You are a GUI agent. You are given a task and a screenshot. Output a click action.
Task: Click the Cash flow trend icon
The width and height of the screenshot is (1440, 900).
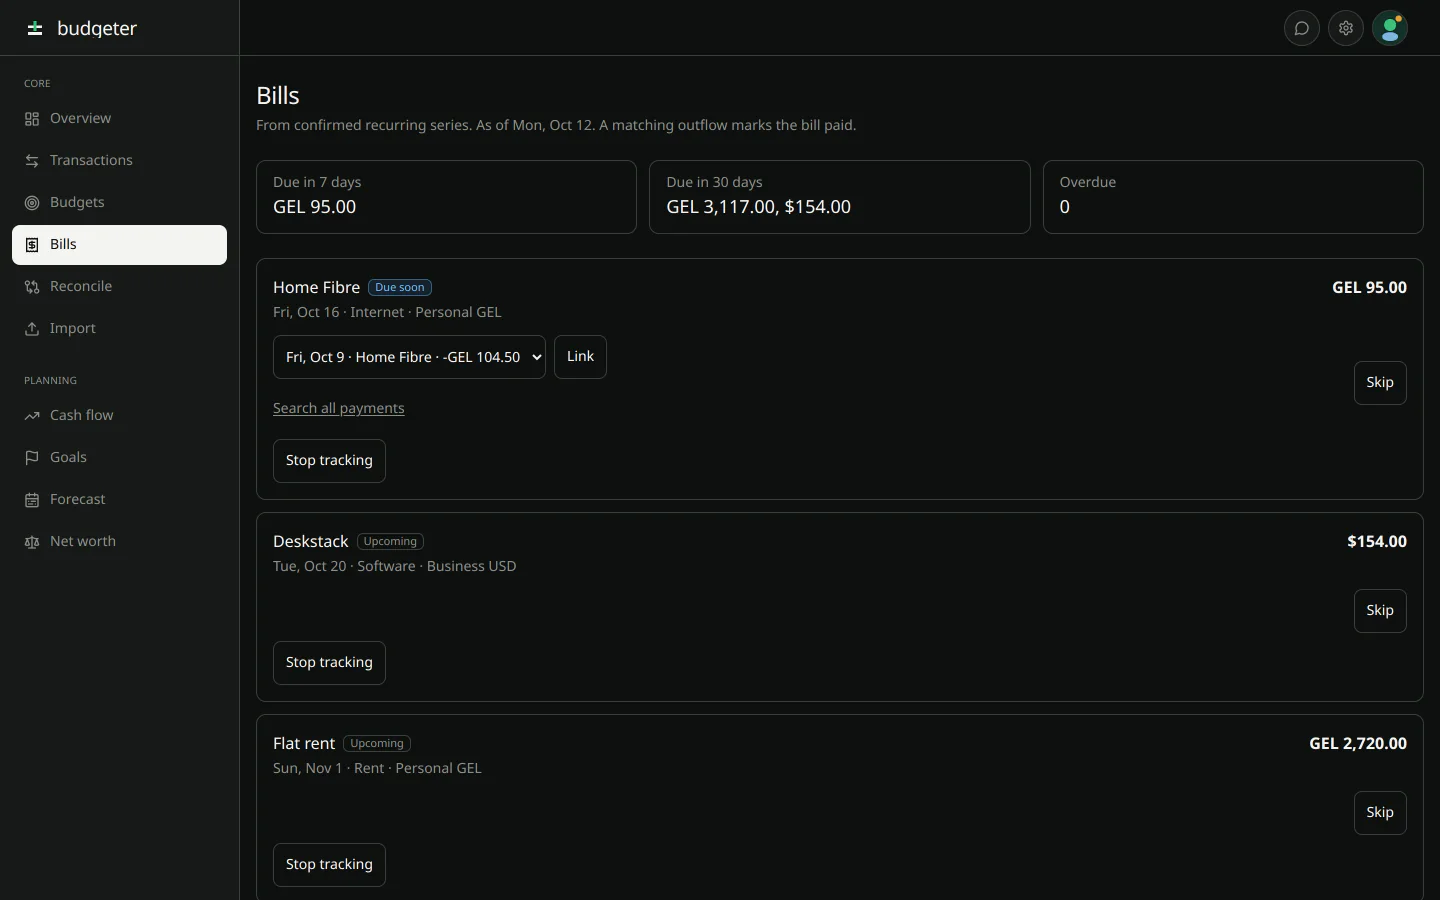click(32, 416)
